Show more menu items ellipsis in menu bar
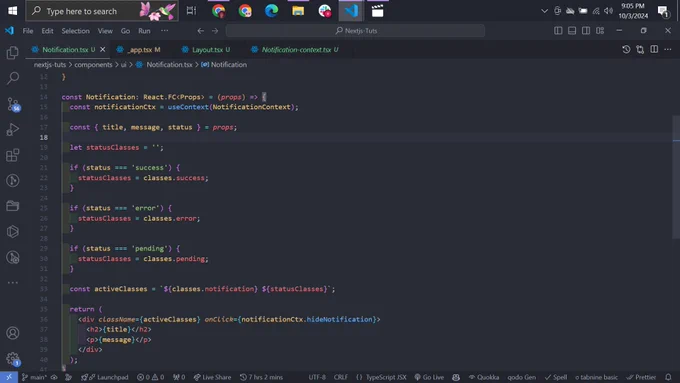This screenshot has height=383, width=680. tap(164, 31)
